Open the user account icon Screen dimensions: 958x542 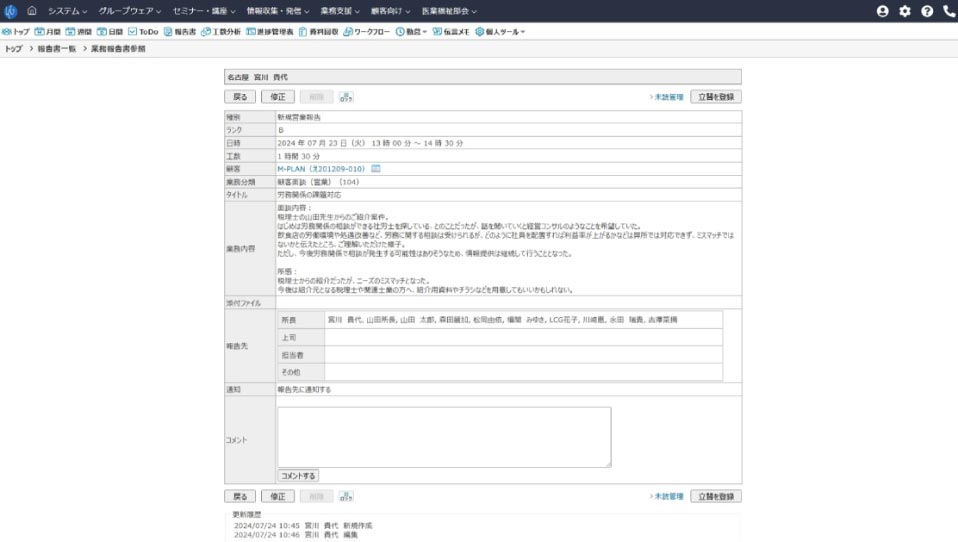pyautogui.click(x=882, y=11)
